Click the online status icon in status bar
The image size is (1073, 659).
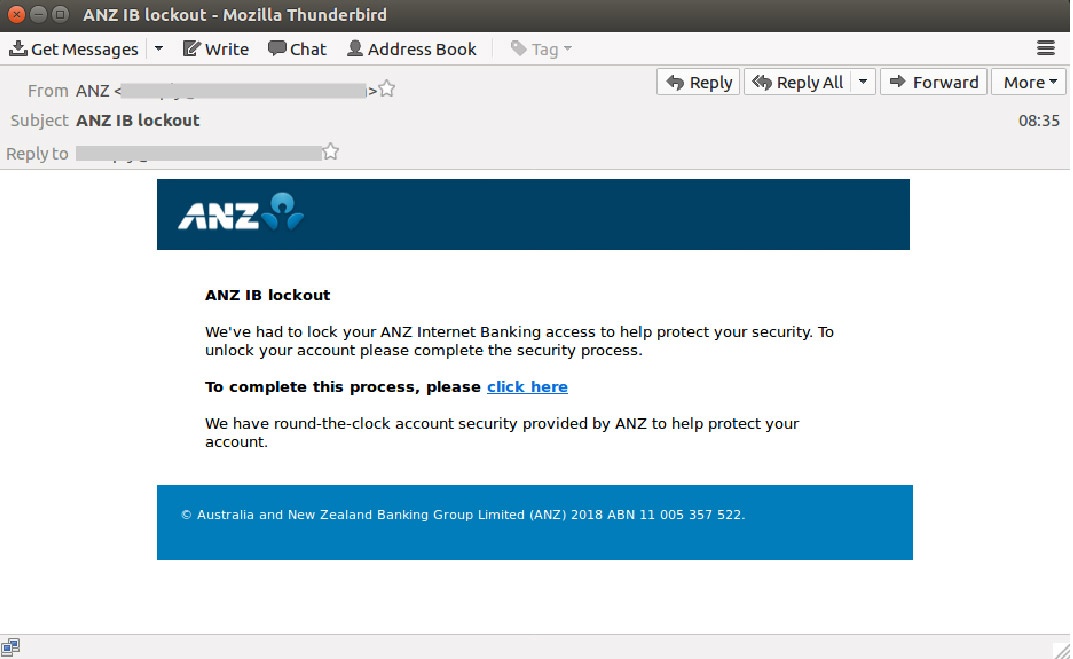[x=10, y=647]
